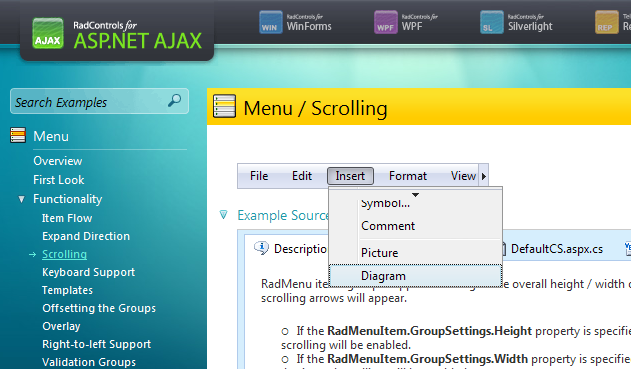This screenshot has height=369, width=631.
Task: Open the Templates example
Action: 67,290
